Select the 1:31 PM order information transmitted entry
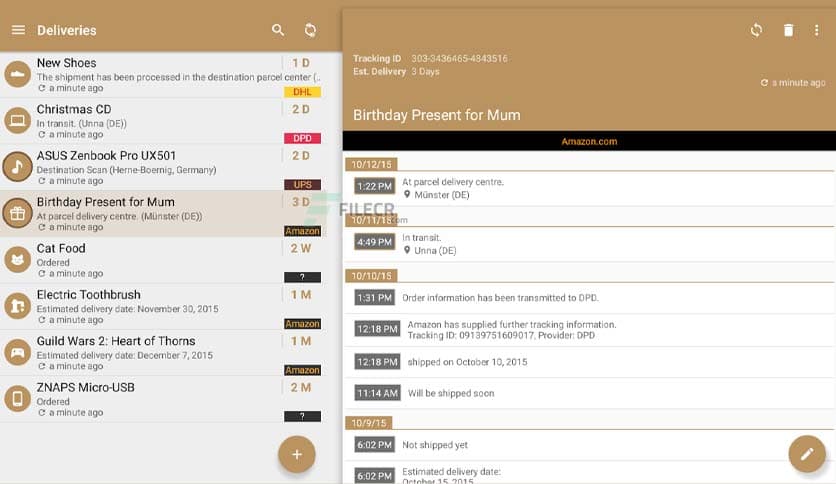836x484 pixels. tap(589, 297)
